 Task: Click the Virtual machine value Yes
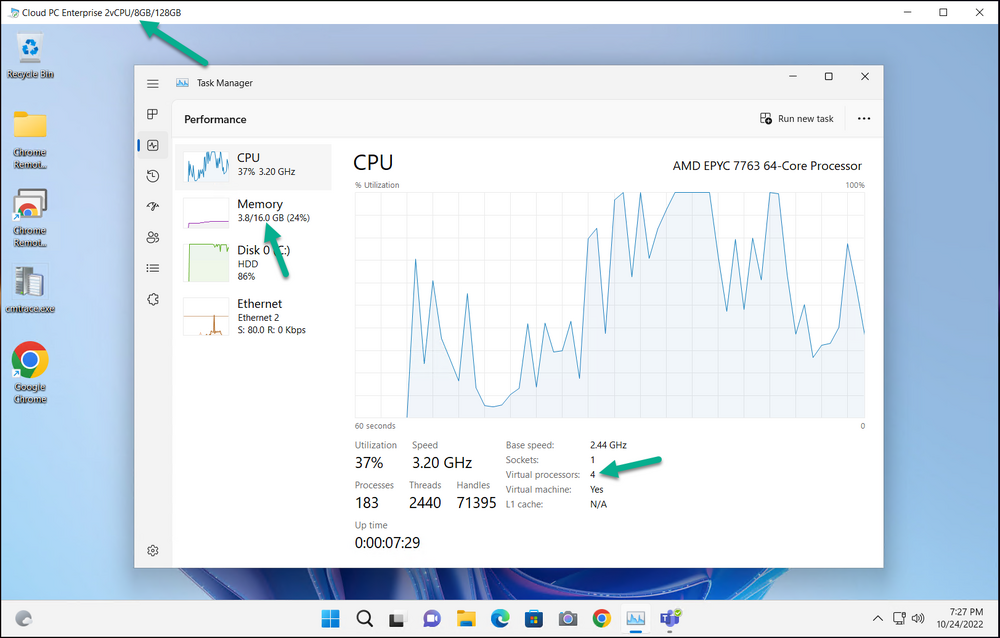pos(596,489)
